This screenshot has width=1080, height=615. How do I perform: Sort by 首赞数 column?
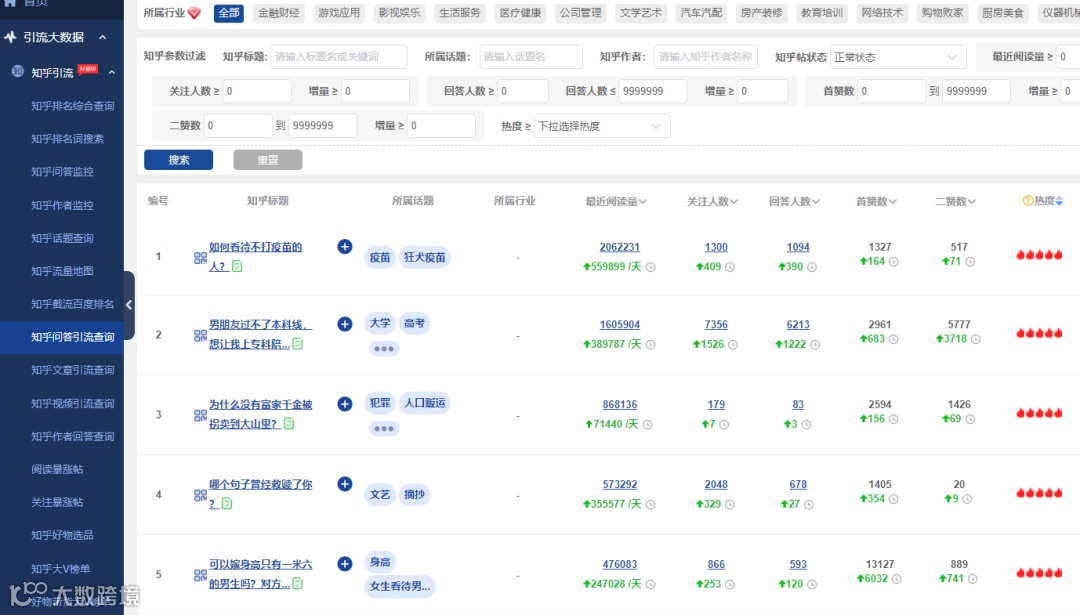pyautogui.click(x=876, y=201)
